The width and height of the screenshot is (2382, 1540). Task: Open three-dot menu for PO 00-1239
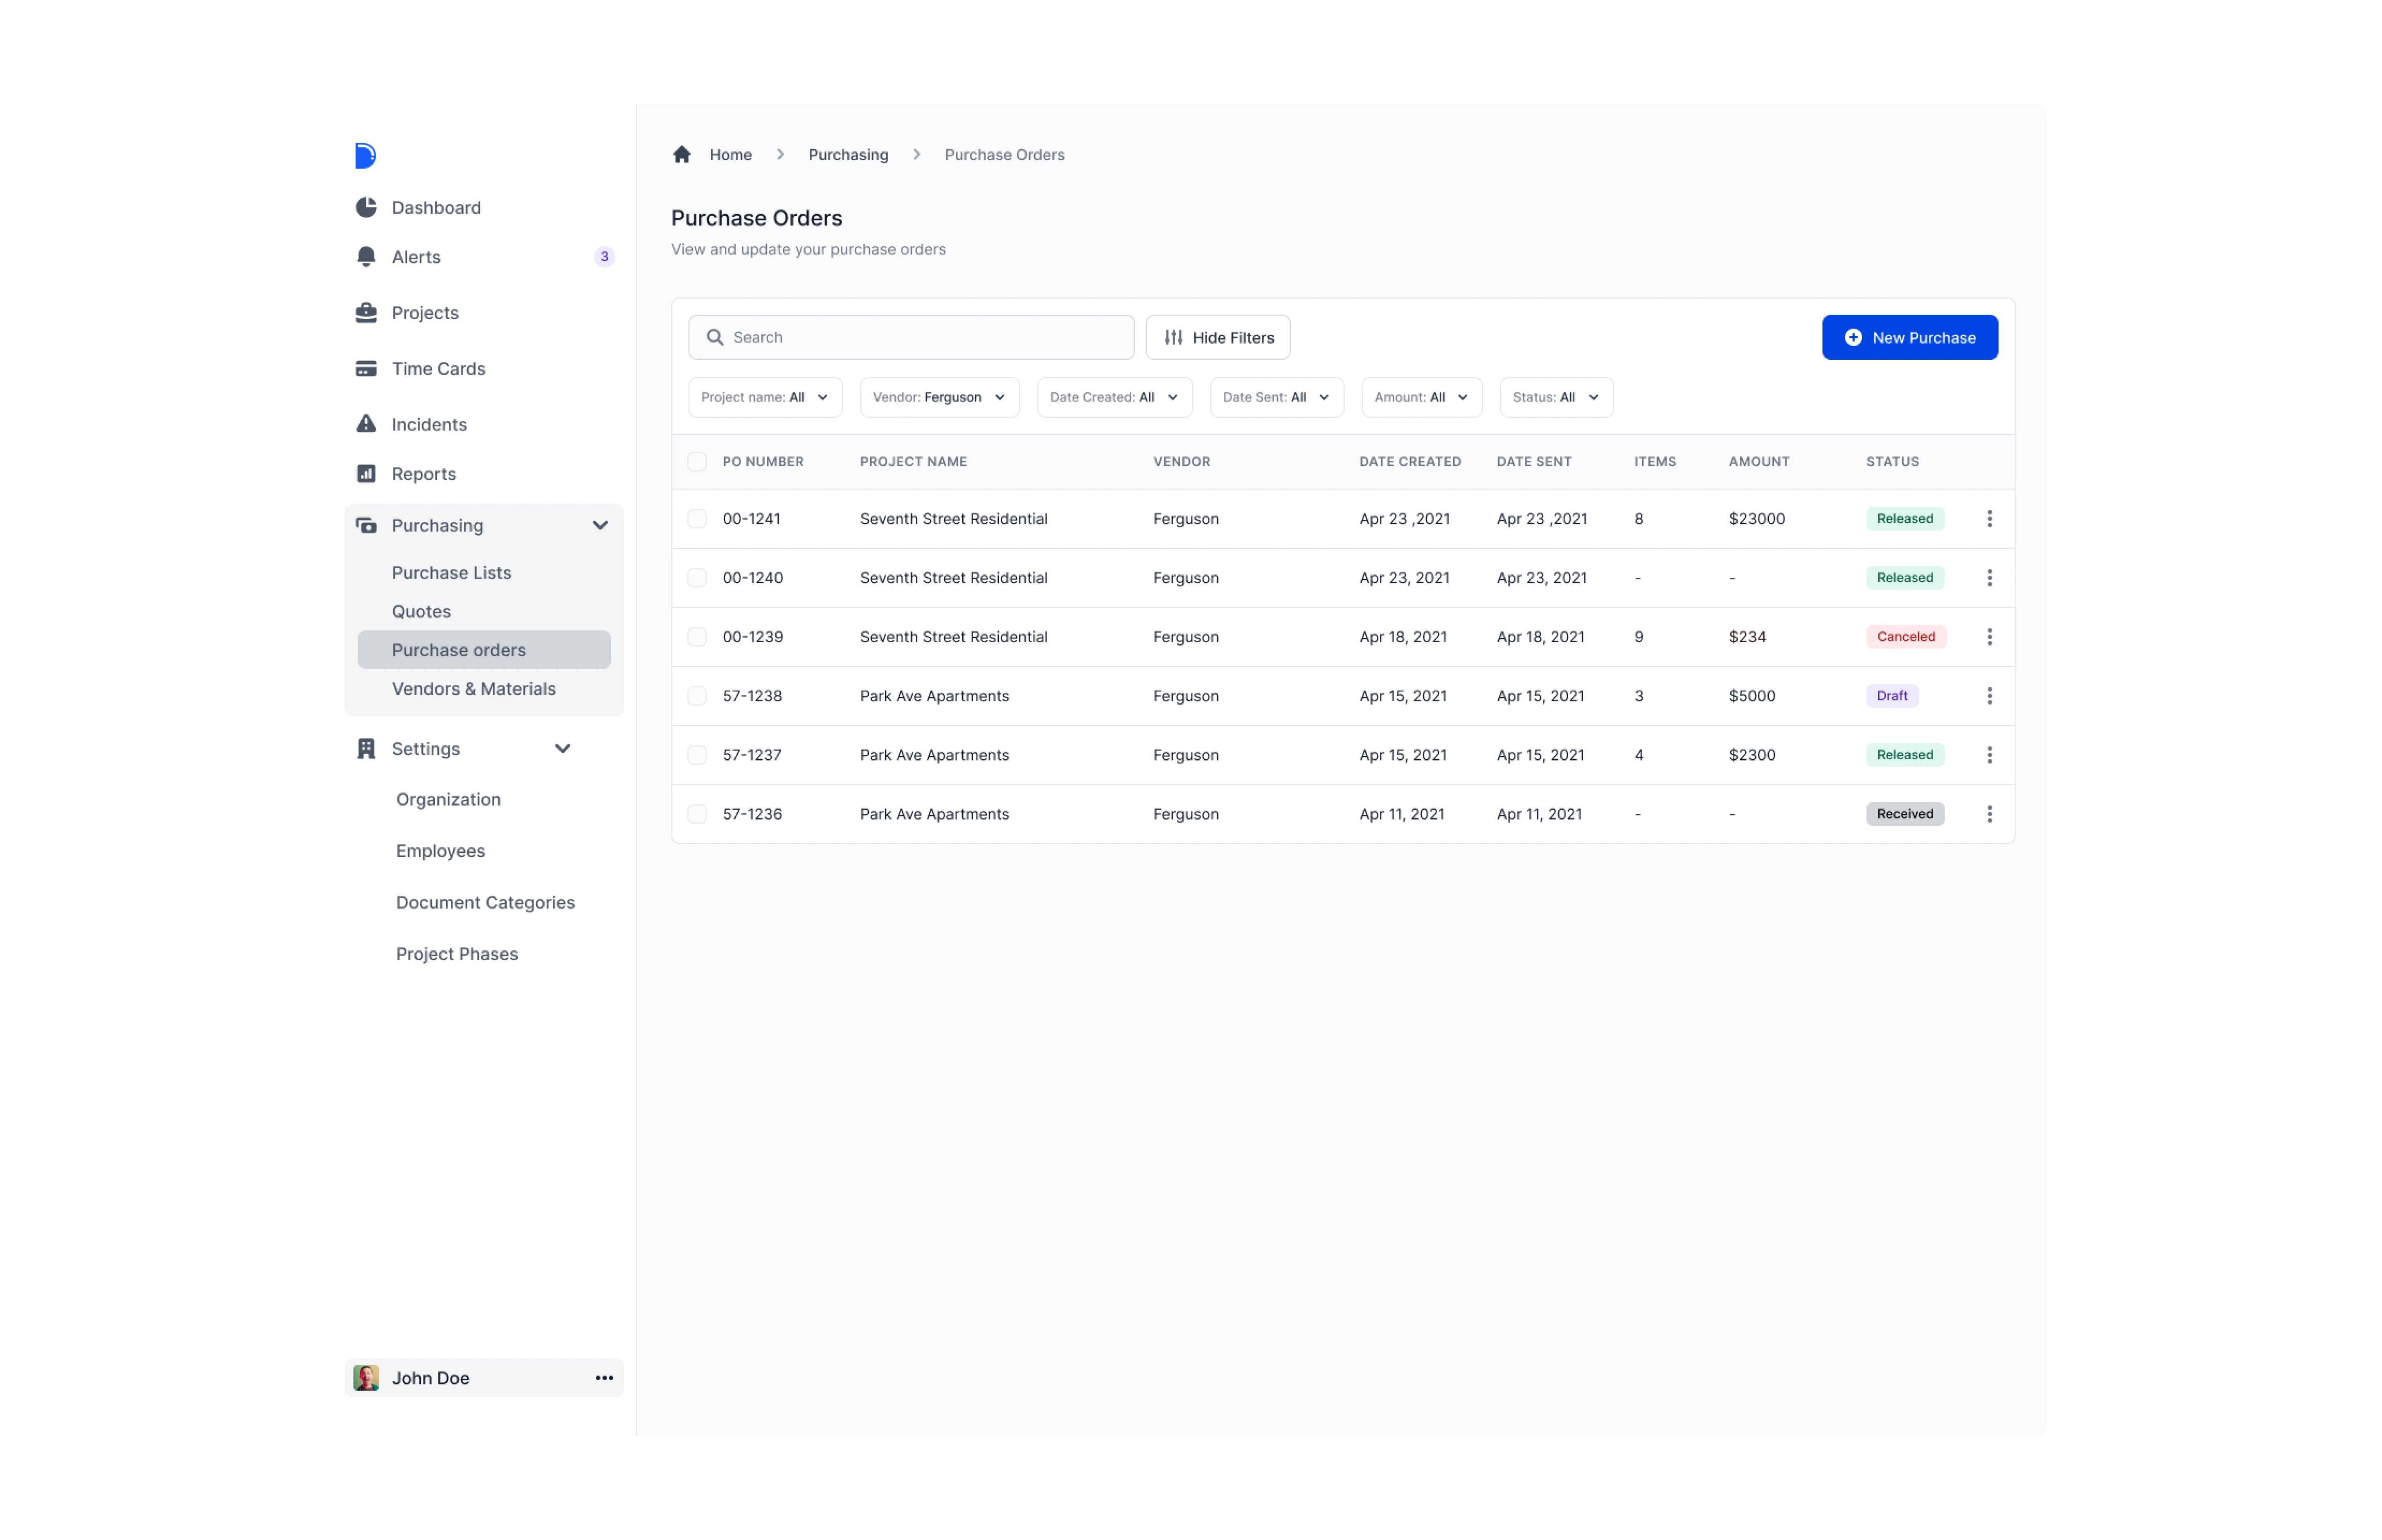coord(1989,637)
